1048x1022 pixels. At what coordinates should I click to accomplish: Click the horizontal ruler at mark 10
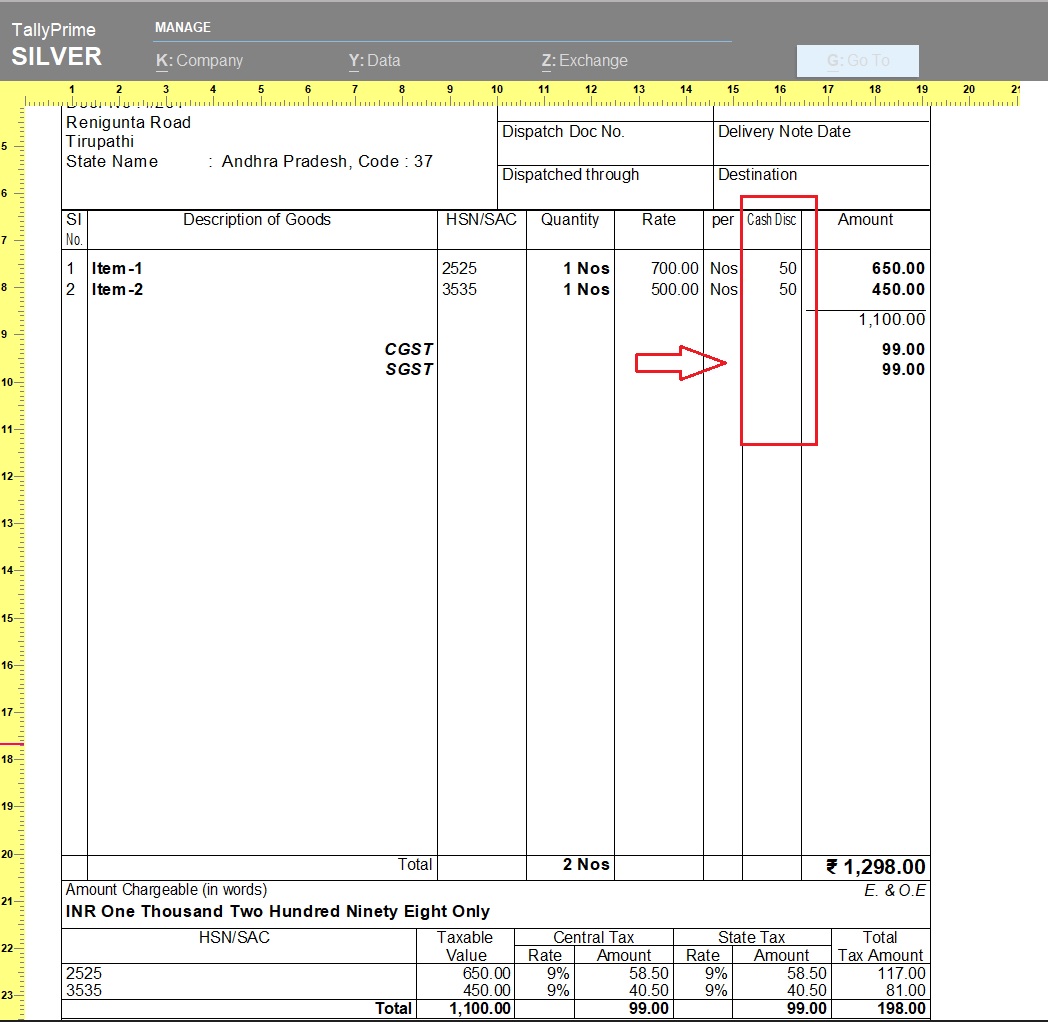[x=497, y=90]
